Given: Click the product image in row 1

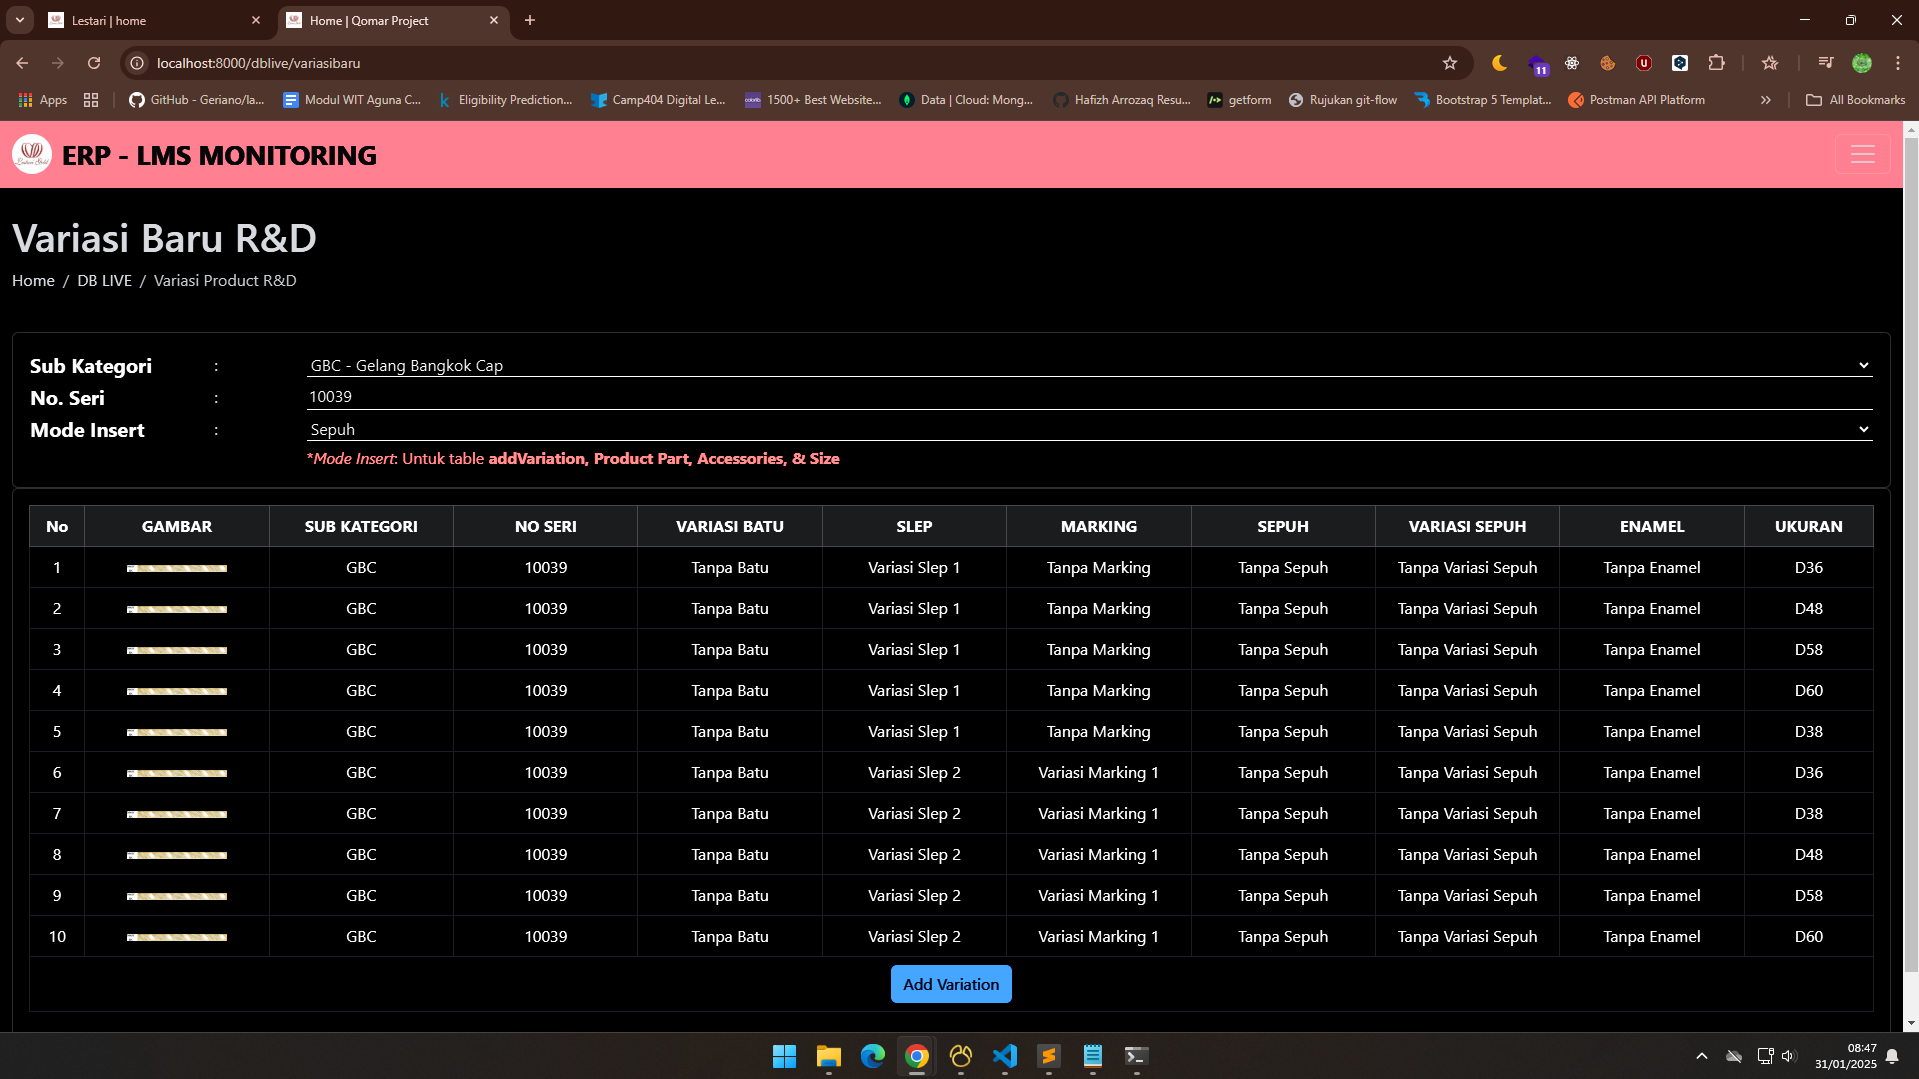Looking at the screenshot, I should [x=177, y=568].
